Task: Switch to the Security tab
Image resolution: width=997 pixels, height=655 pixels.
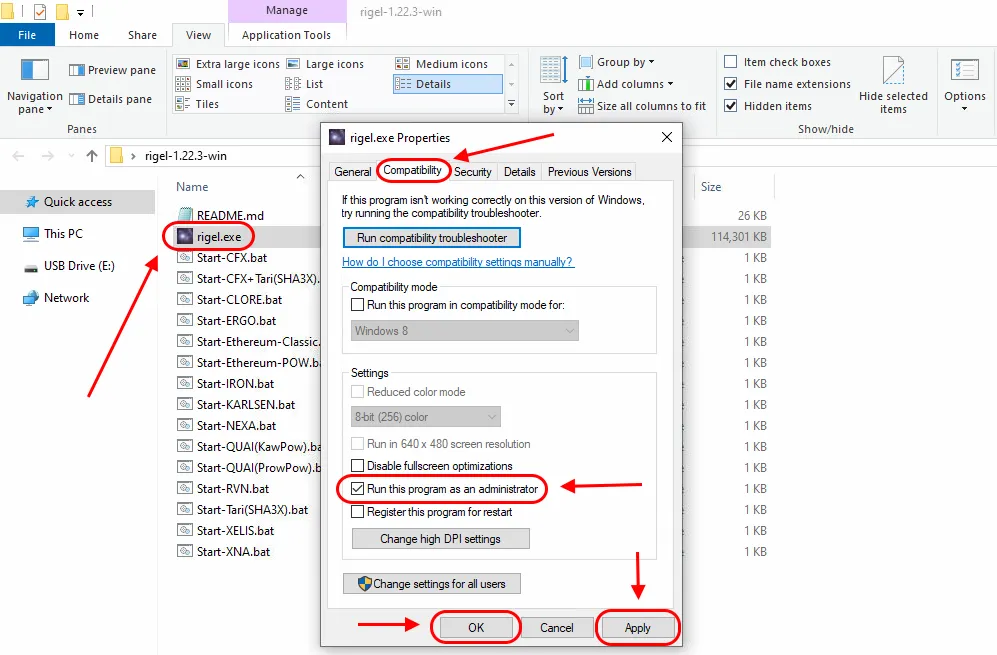Action: point(473,172)
